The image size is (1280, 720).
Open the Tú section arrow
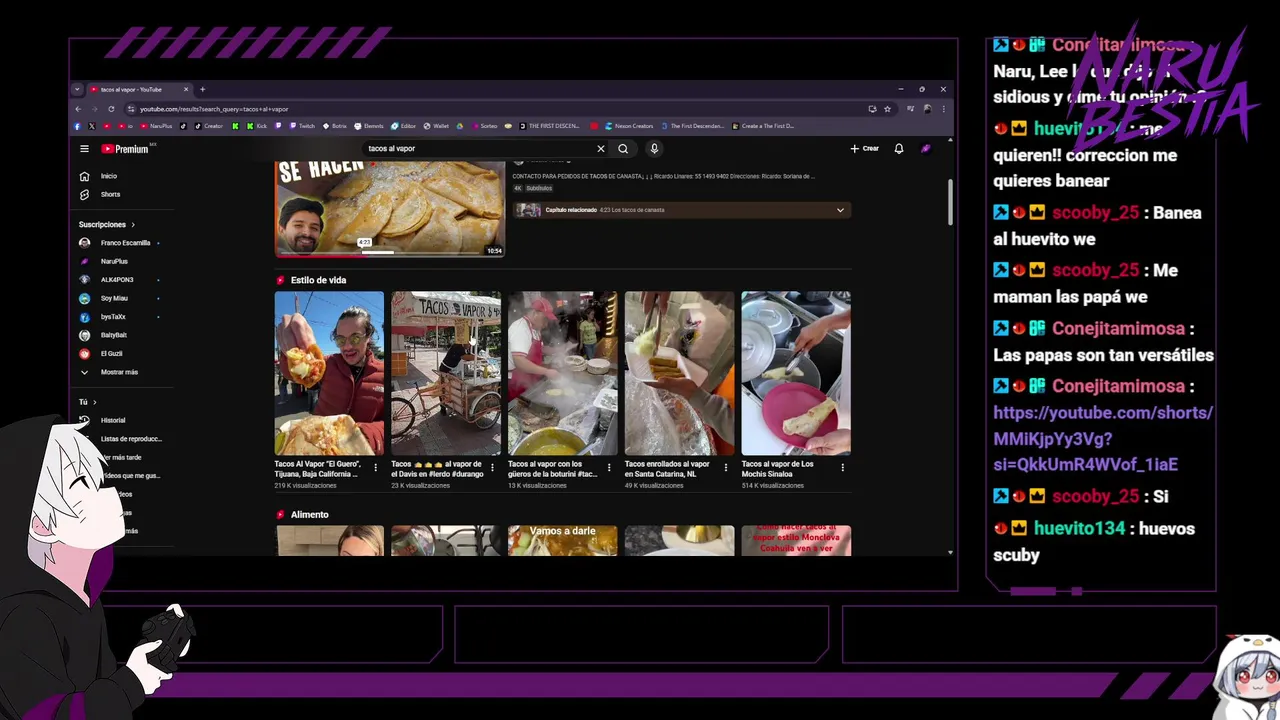tap(94, 402)
